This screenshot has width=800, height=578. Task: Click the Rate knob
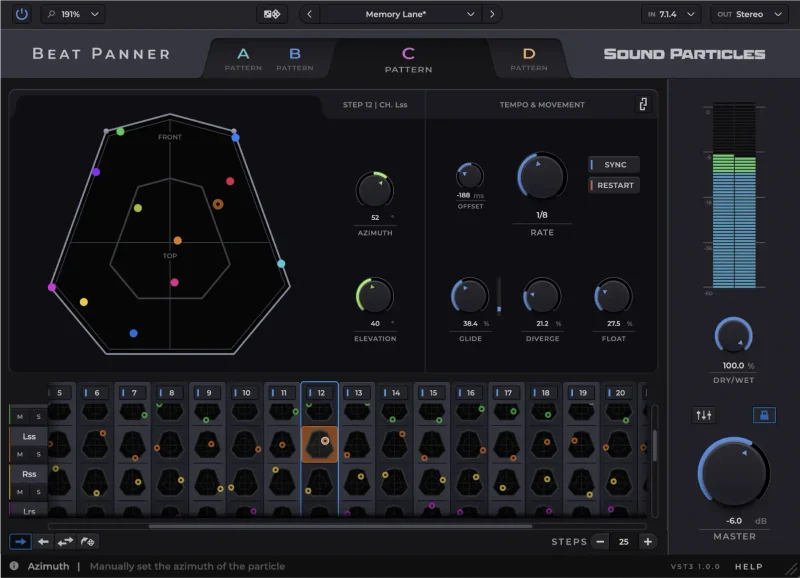pyautogui.click(x=542, y=177)
